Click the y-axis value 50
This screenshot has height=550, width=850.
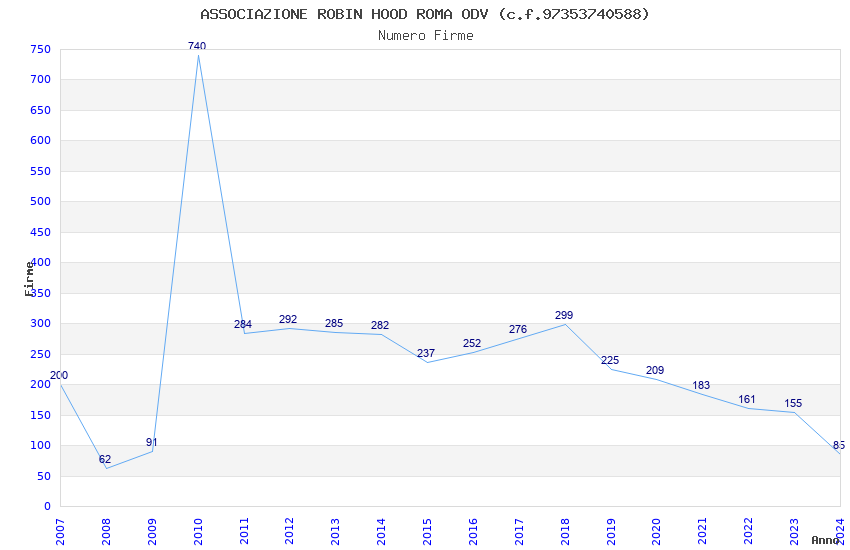[44, 476]
